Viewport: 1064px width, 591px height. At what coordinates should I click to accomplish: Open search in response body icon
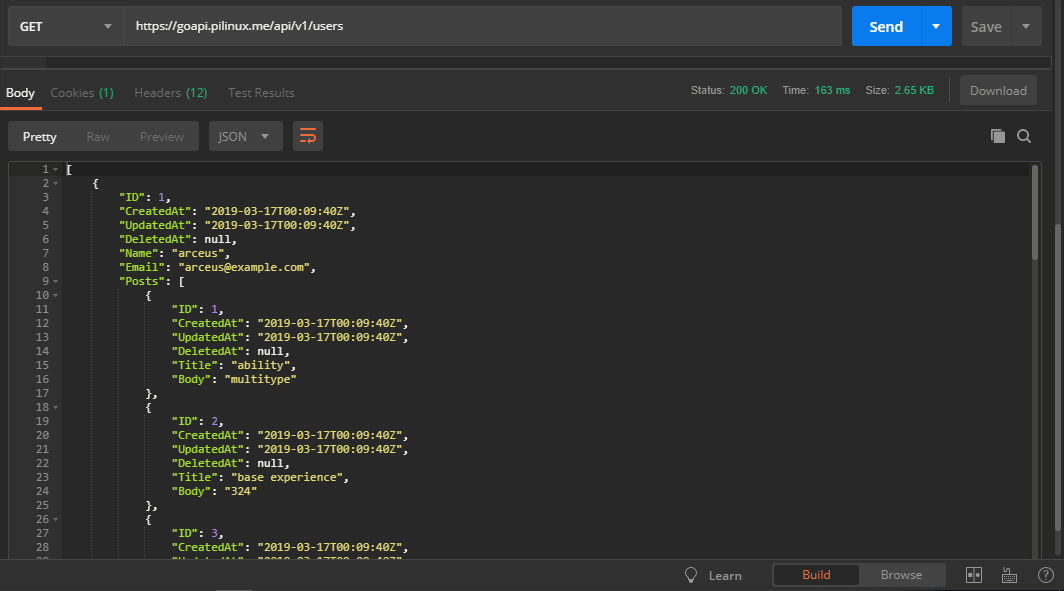[x=1024, y=136]
